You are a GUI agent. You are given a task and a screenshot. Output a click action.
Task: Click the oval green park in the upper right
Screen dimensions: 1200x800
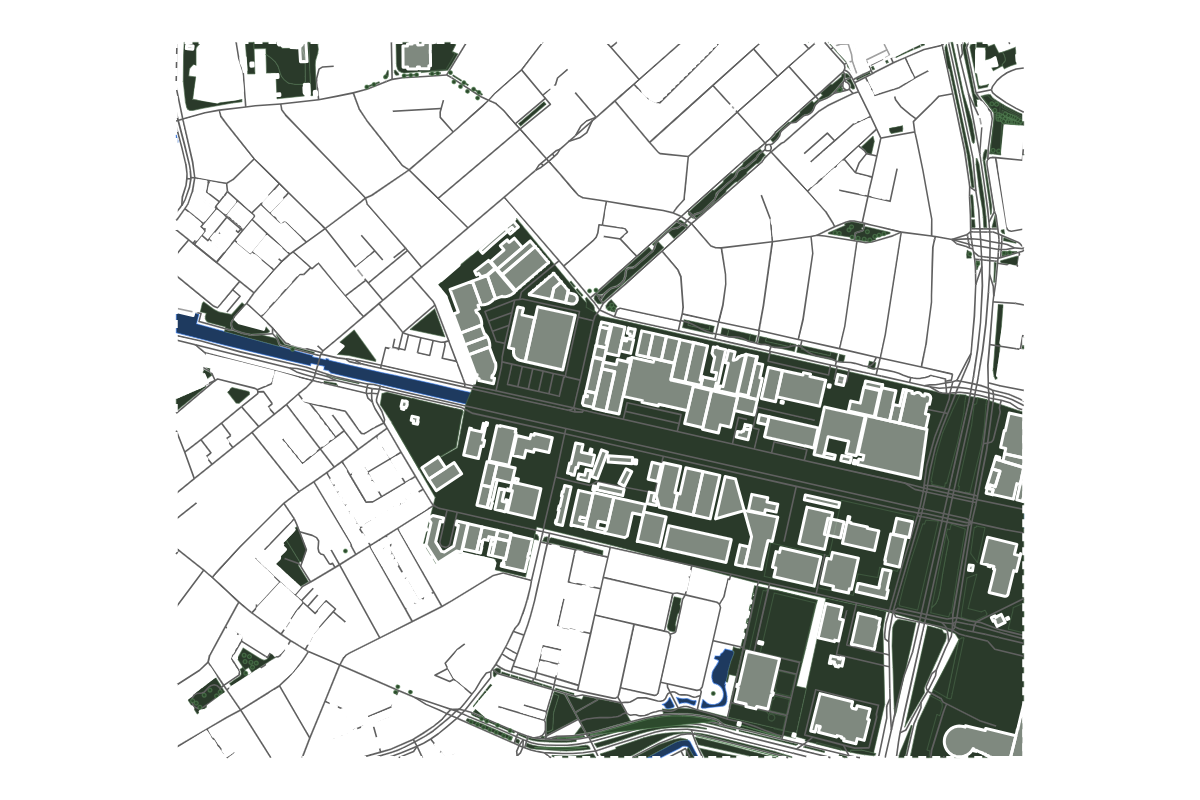[857, 231]
